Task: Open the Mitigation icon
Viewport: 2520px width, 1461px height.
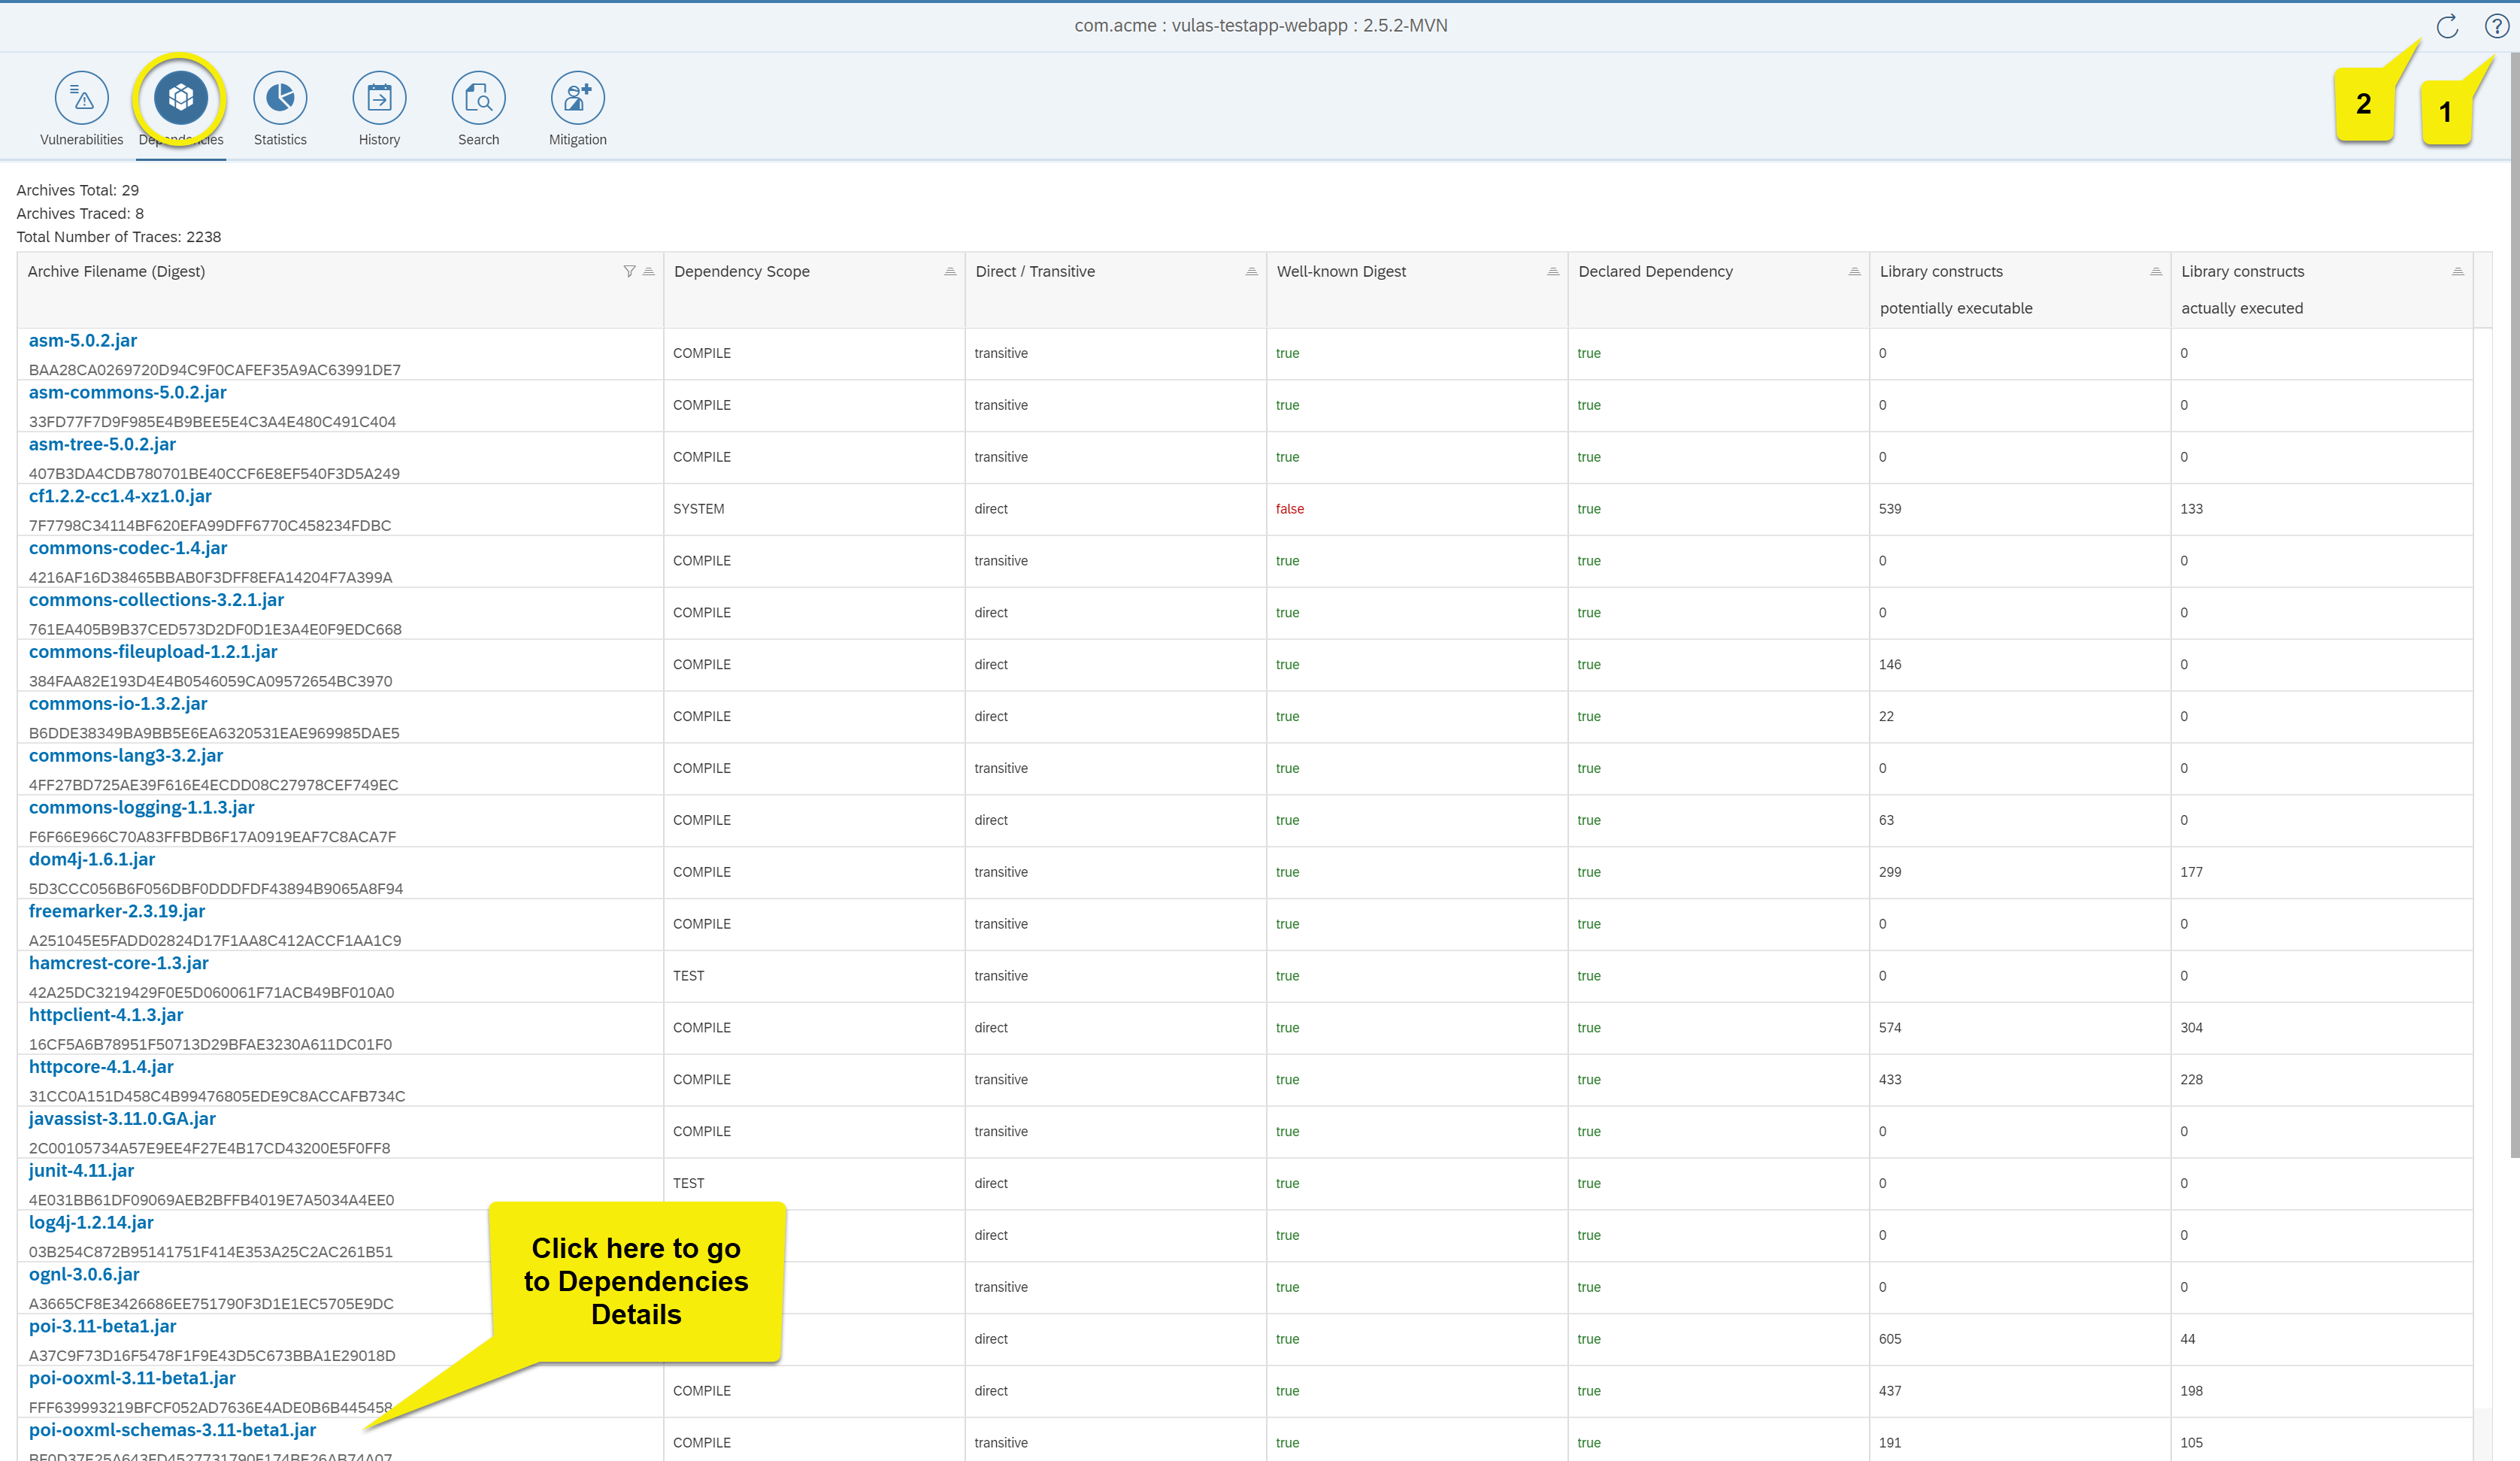Action: pyautogui.click(x=577, y=98)
